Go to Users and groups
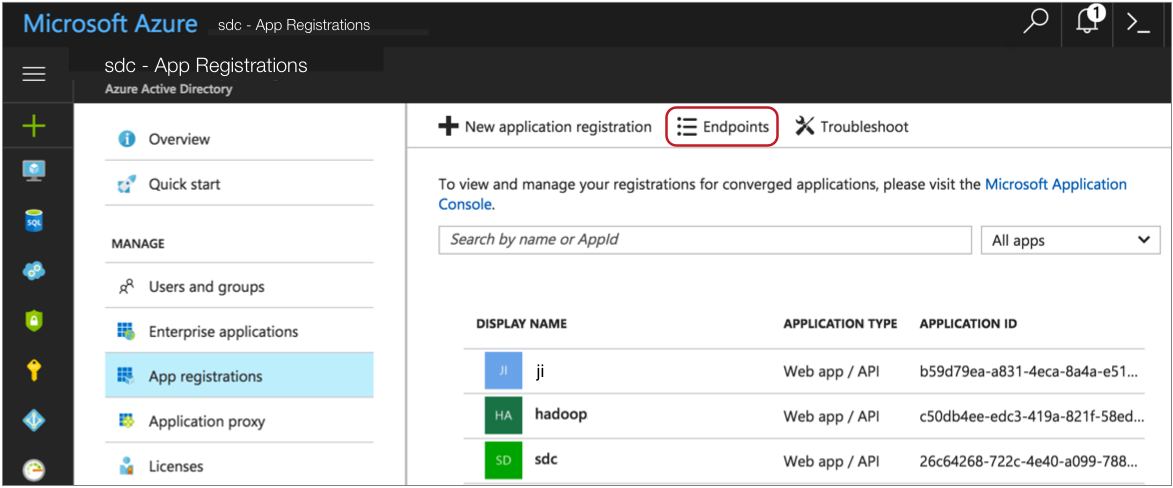1173x488 pixels. pyautogui.click(x=206, y=287)
